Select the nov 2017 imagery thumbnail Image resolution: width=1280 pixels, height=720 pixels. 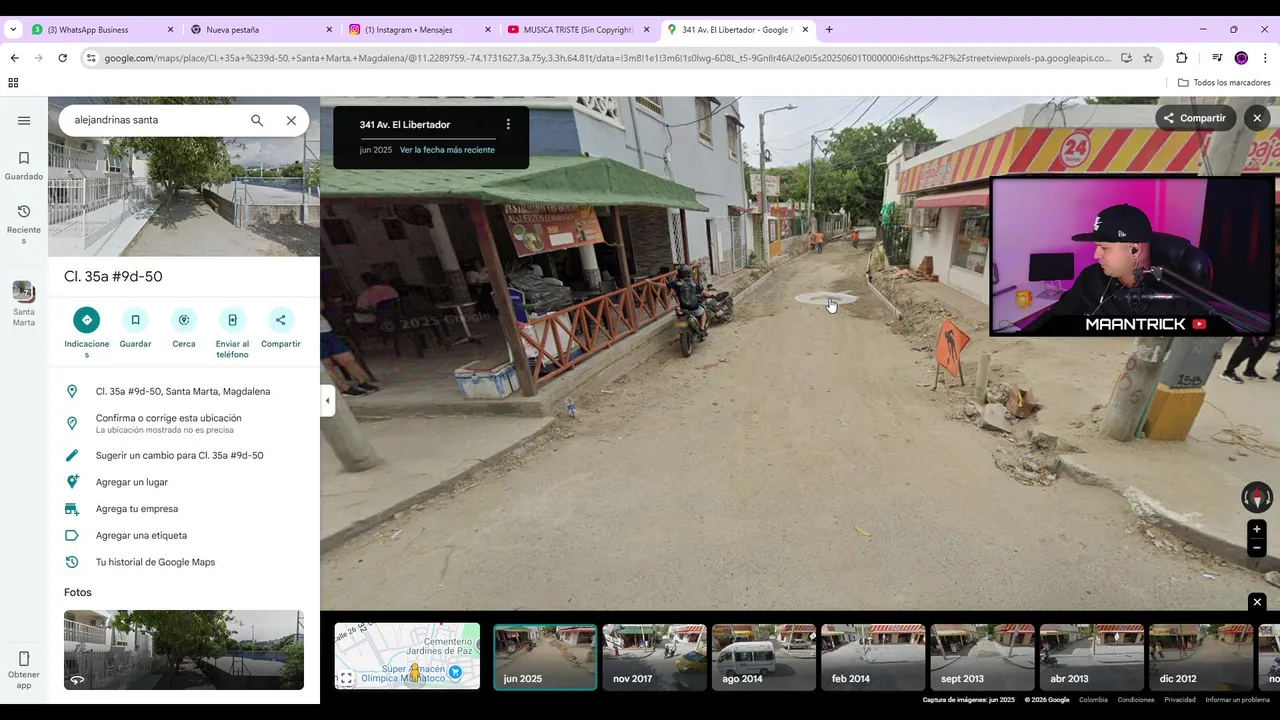click(654, 657)
